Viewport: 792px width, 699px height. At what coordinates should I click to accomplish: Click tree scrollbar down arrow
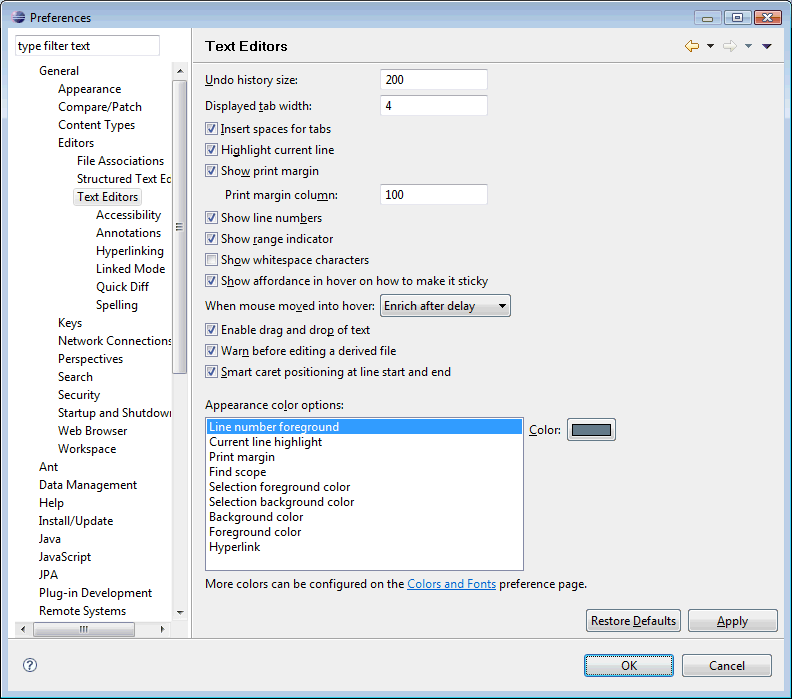tap(180, 612)
